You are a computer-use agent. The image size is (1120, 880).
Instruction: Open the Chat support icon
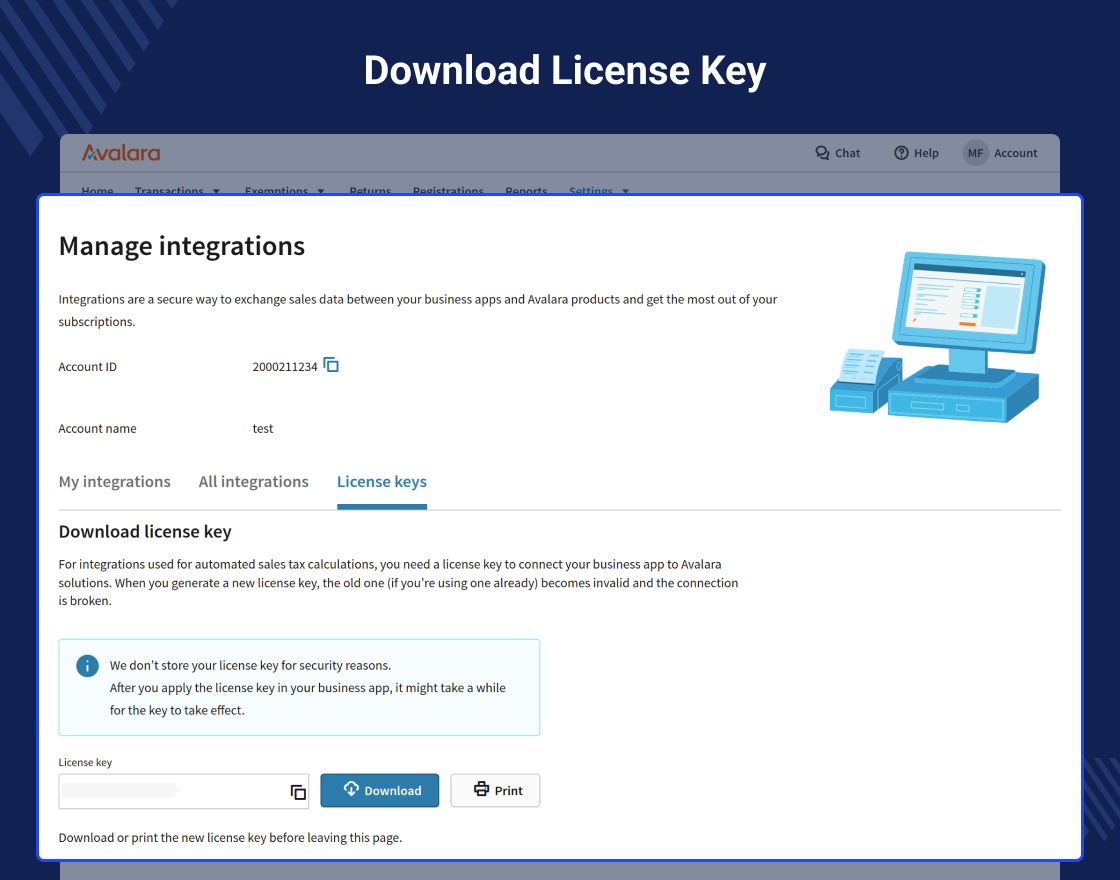(x=822, y=153)
